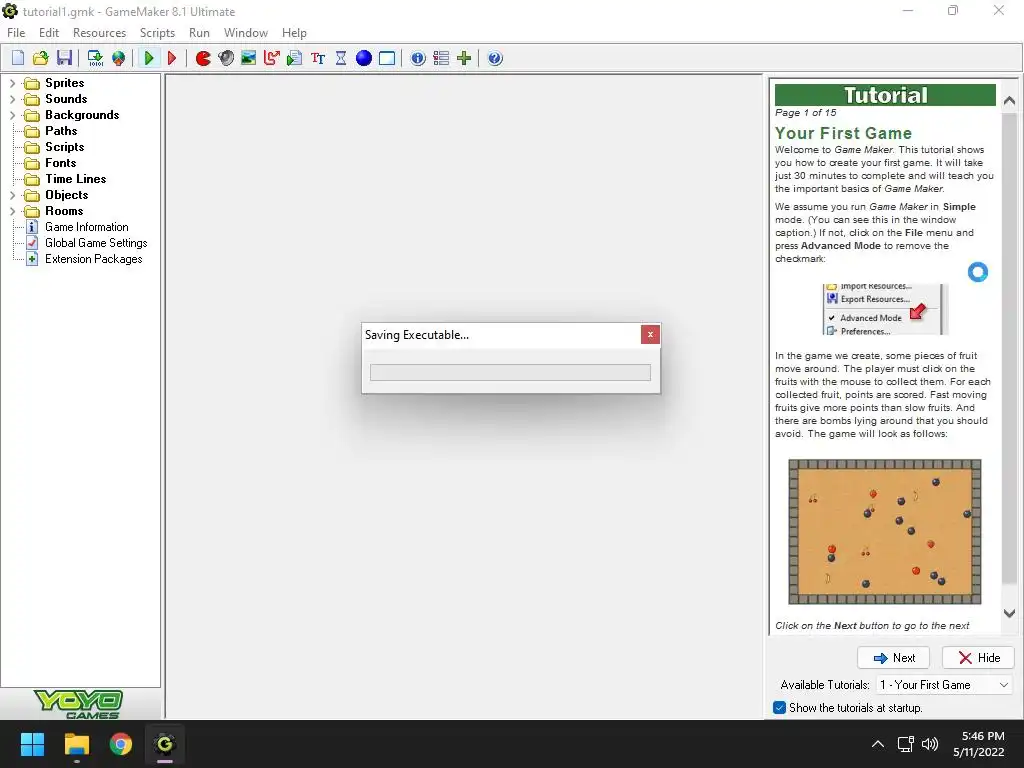Open the Run menu
The image size is (1024, 768).
pyautogui.click(x=199, y=33)
